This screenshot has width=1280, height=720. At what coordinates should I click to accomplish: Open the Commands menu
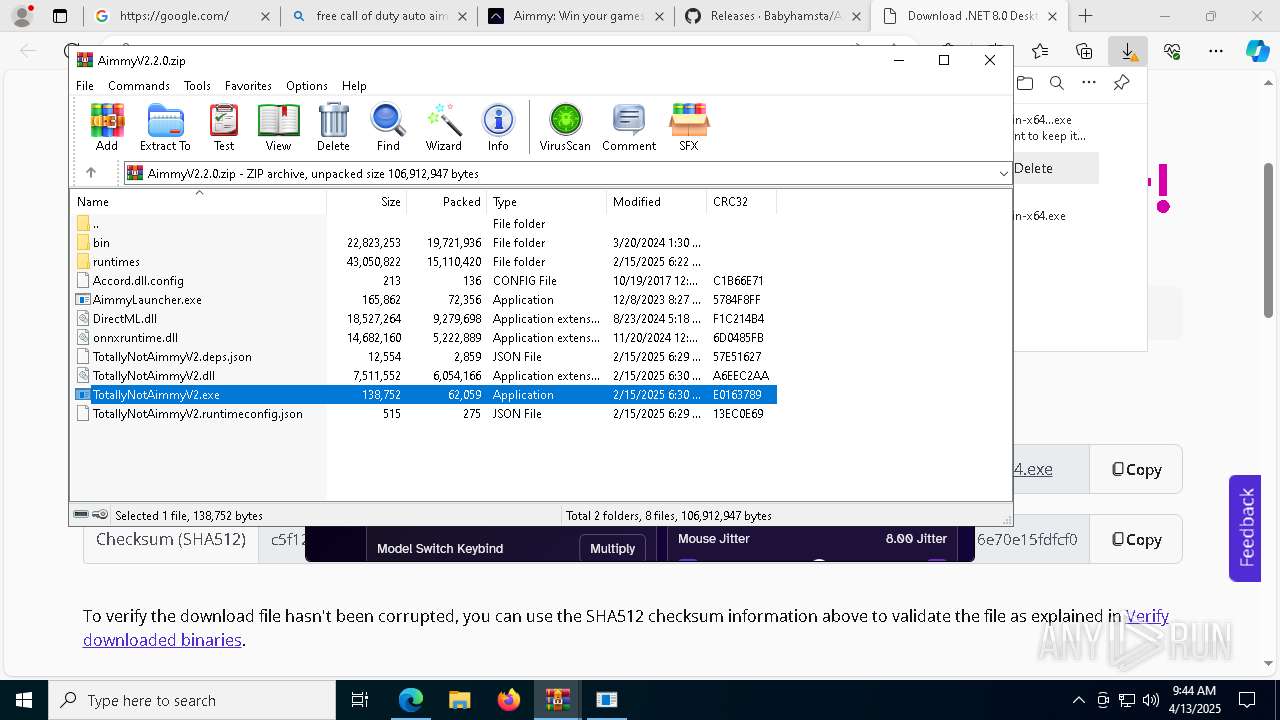click(139, 86)
